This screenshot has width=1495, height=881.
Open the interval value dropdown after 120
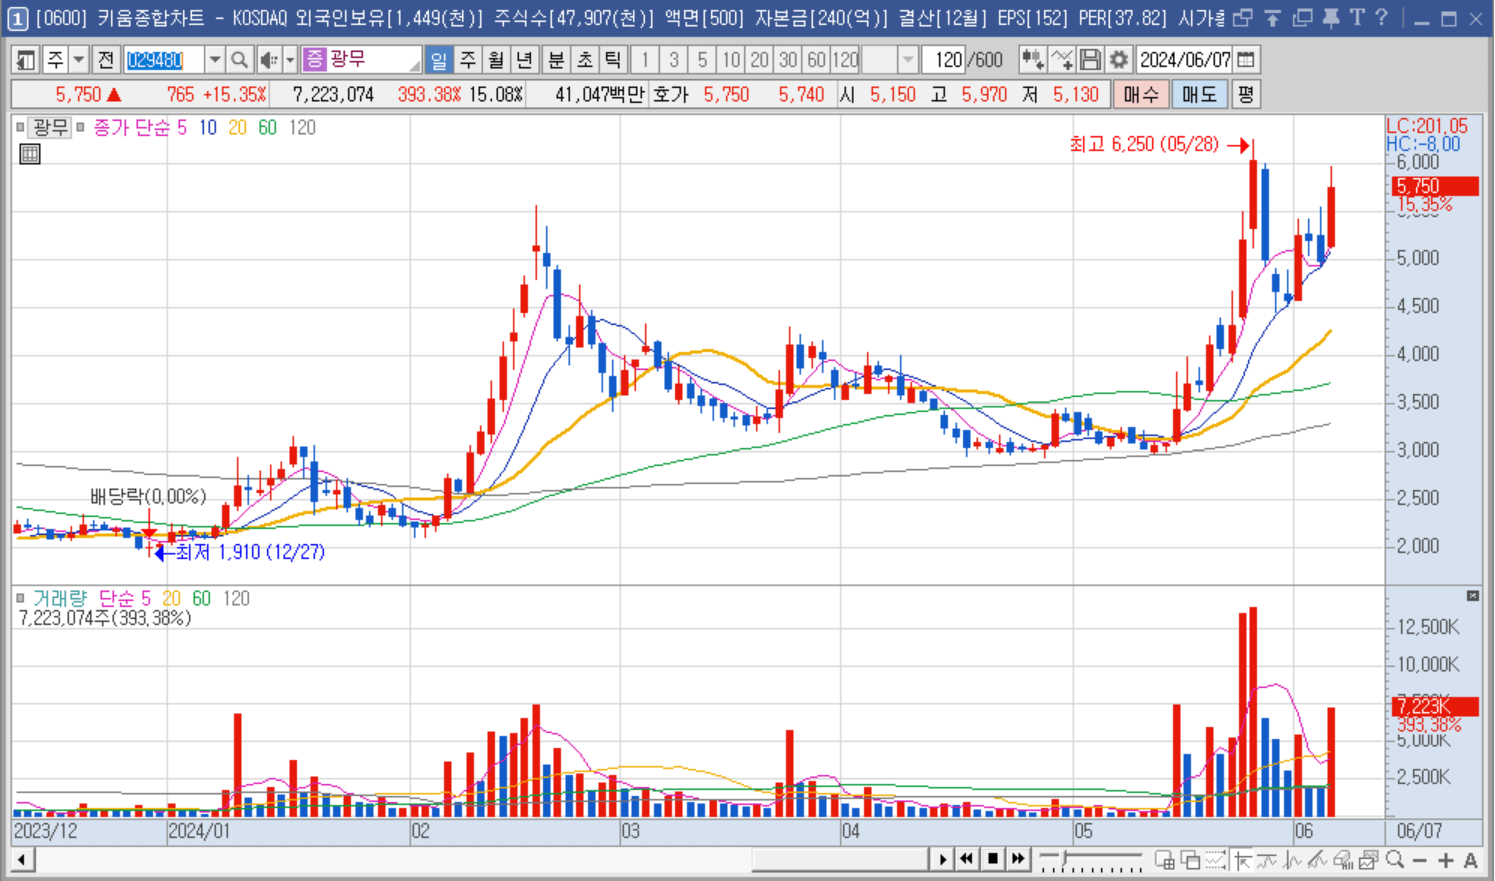(908, 60)
